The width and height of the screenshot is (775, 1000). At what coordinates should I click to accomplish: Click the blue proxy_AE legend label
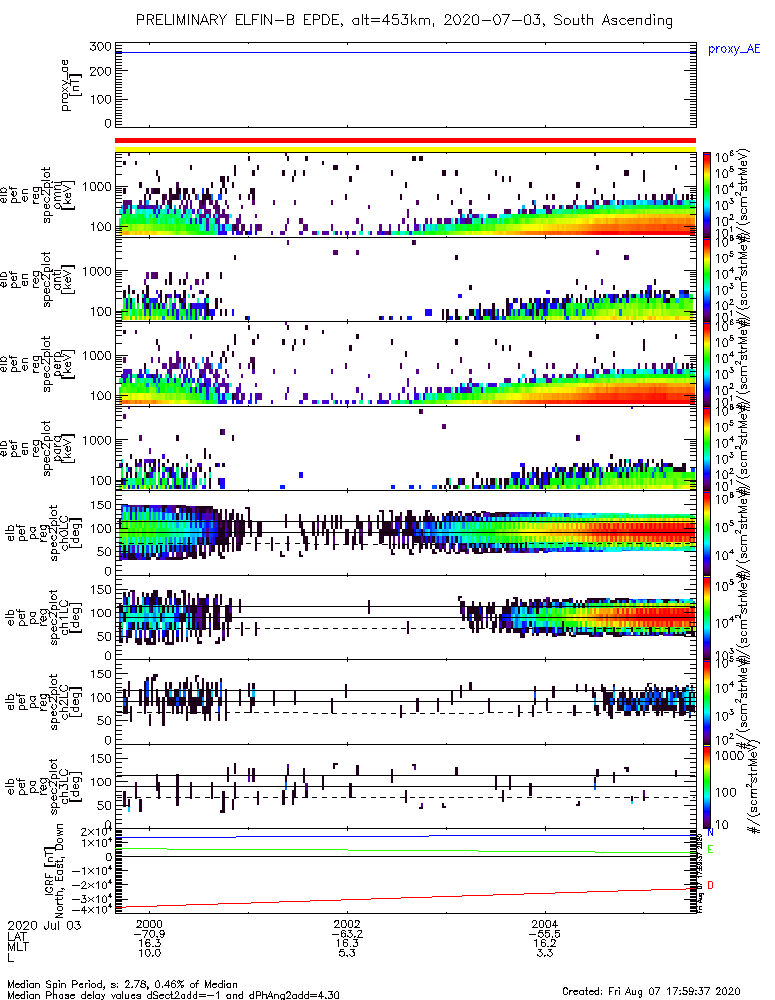pos(734,49)
